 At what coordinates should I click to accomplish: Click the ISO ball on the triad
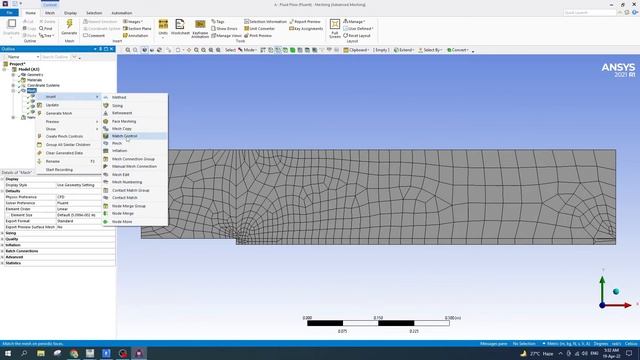click(x=616, y=291)
